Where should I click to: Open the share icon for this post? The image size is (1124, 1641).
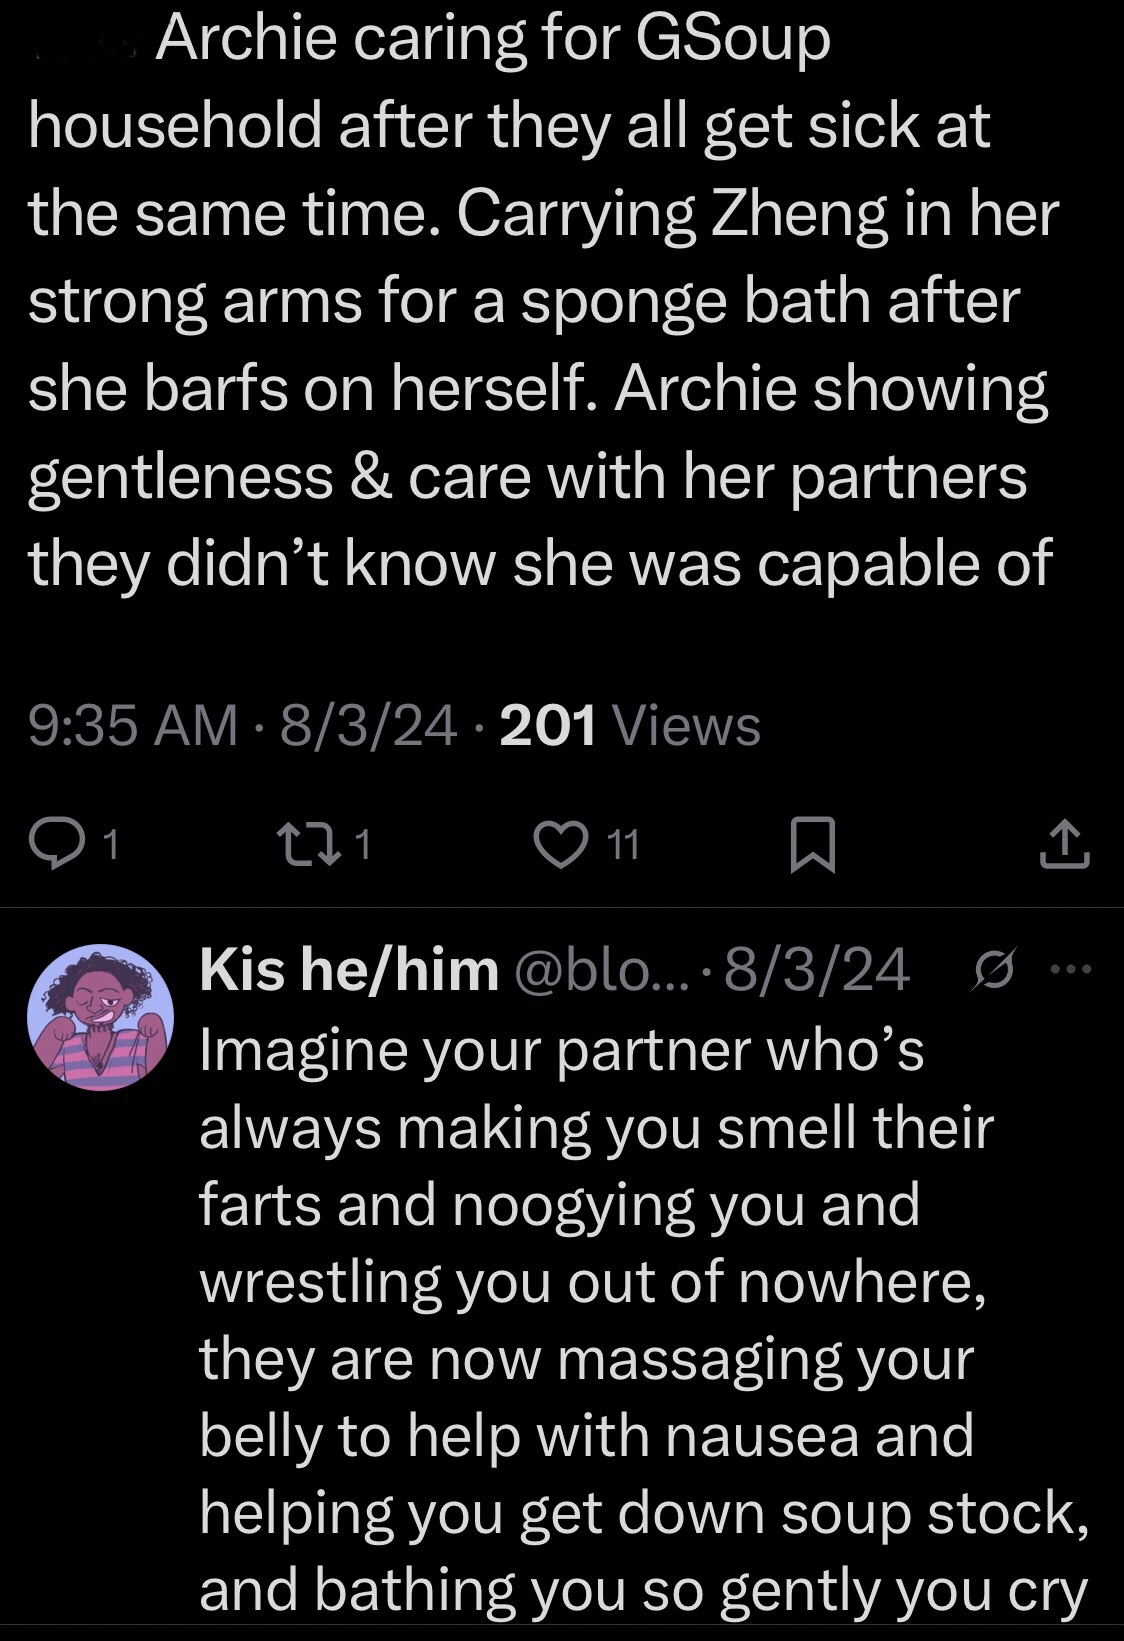(1064, 844)
